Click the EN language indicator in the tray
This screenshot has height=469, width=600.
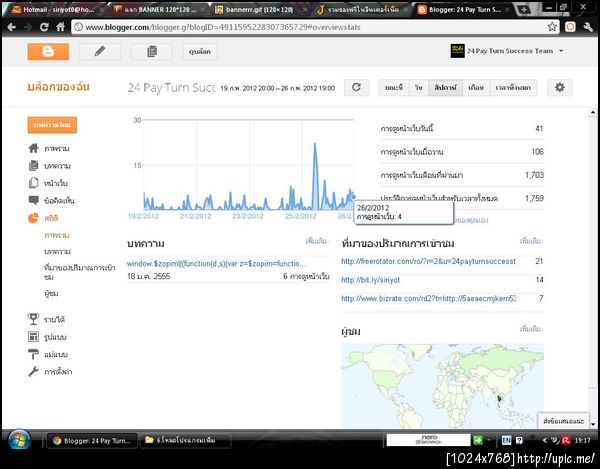(x=506, y=441)
